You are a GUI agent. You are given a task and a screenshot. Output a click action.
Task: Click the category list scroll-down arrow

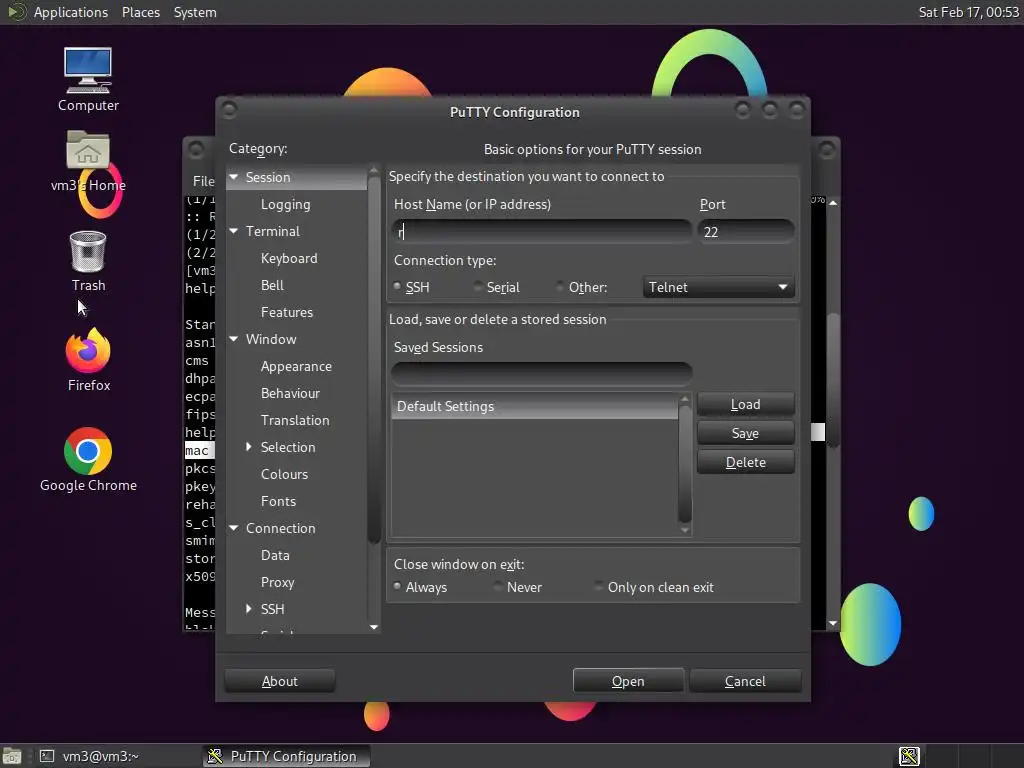[x=374, y=627]
